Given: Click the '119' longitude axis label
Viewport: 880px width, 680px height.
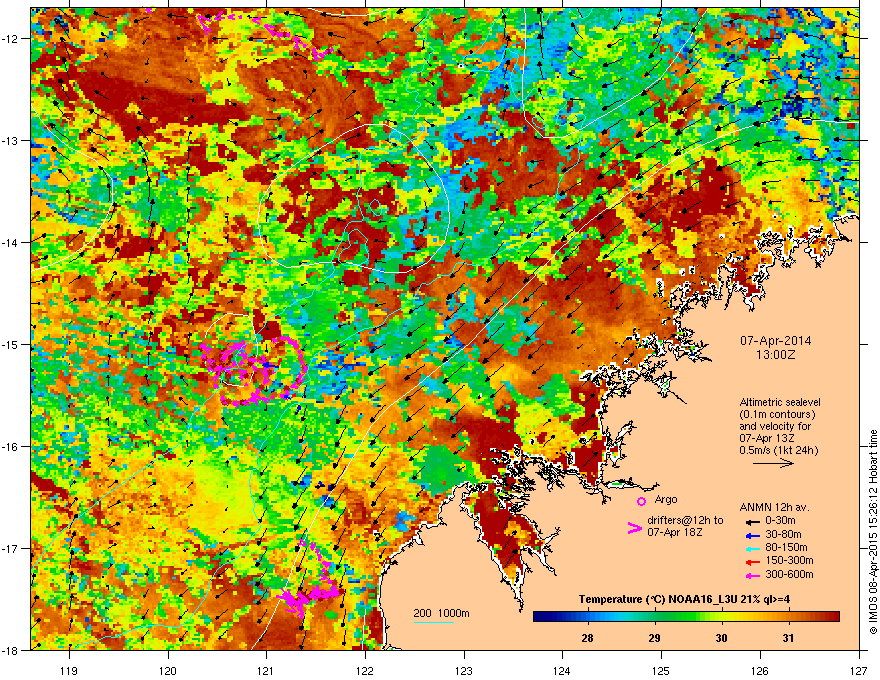Looking at the screenshot, I should click(69, 670).
